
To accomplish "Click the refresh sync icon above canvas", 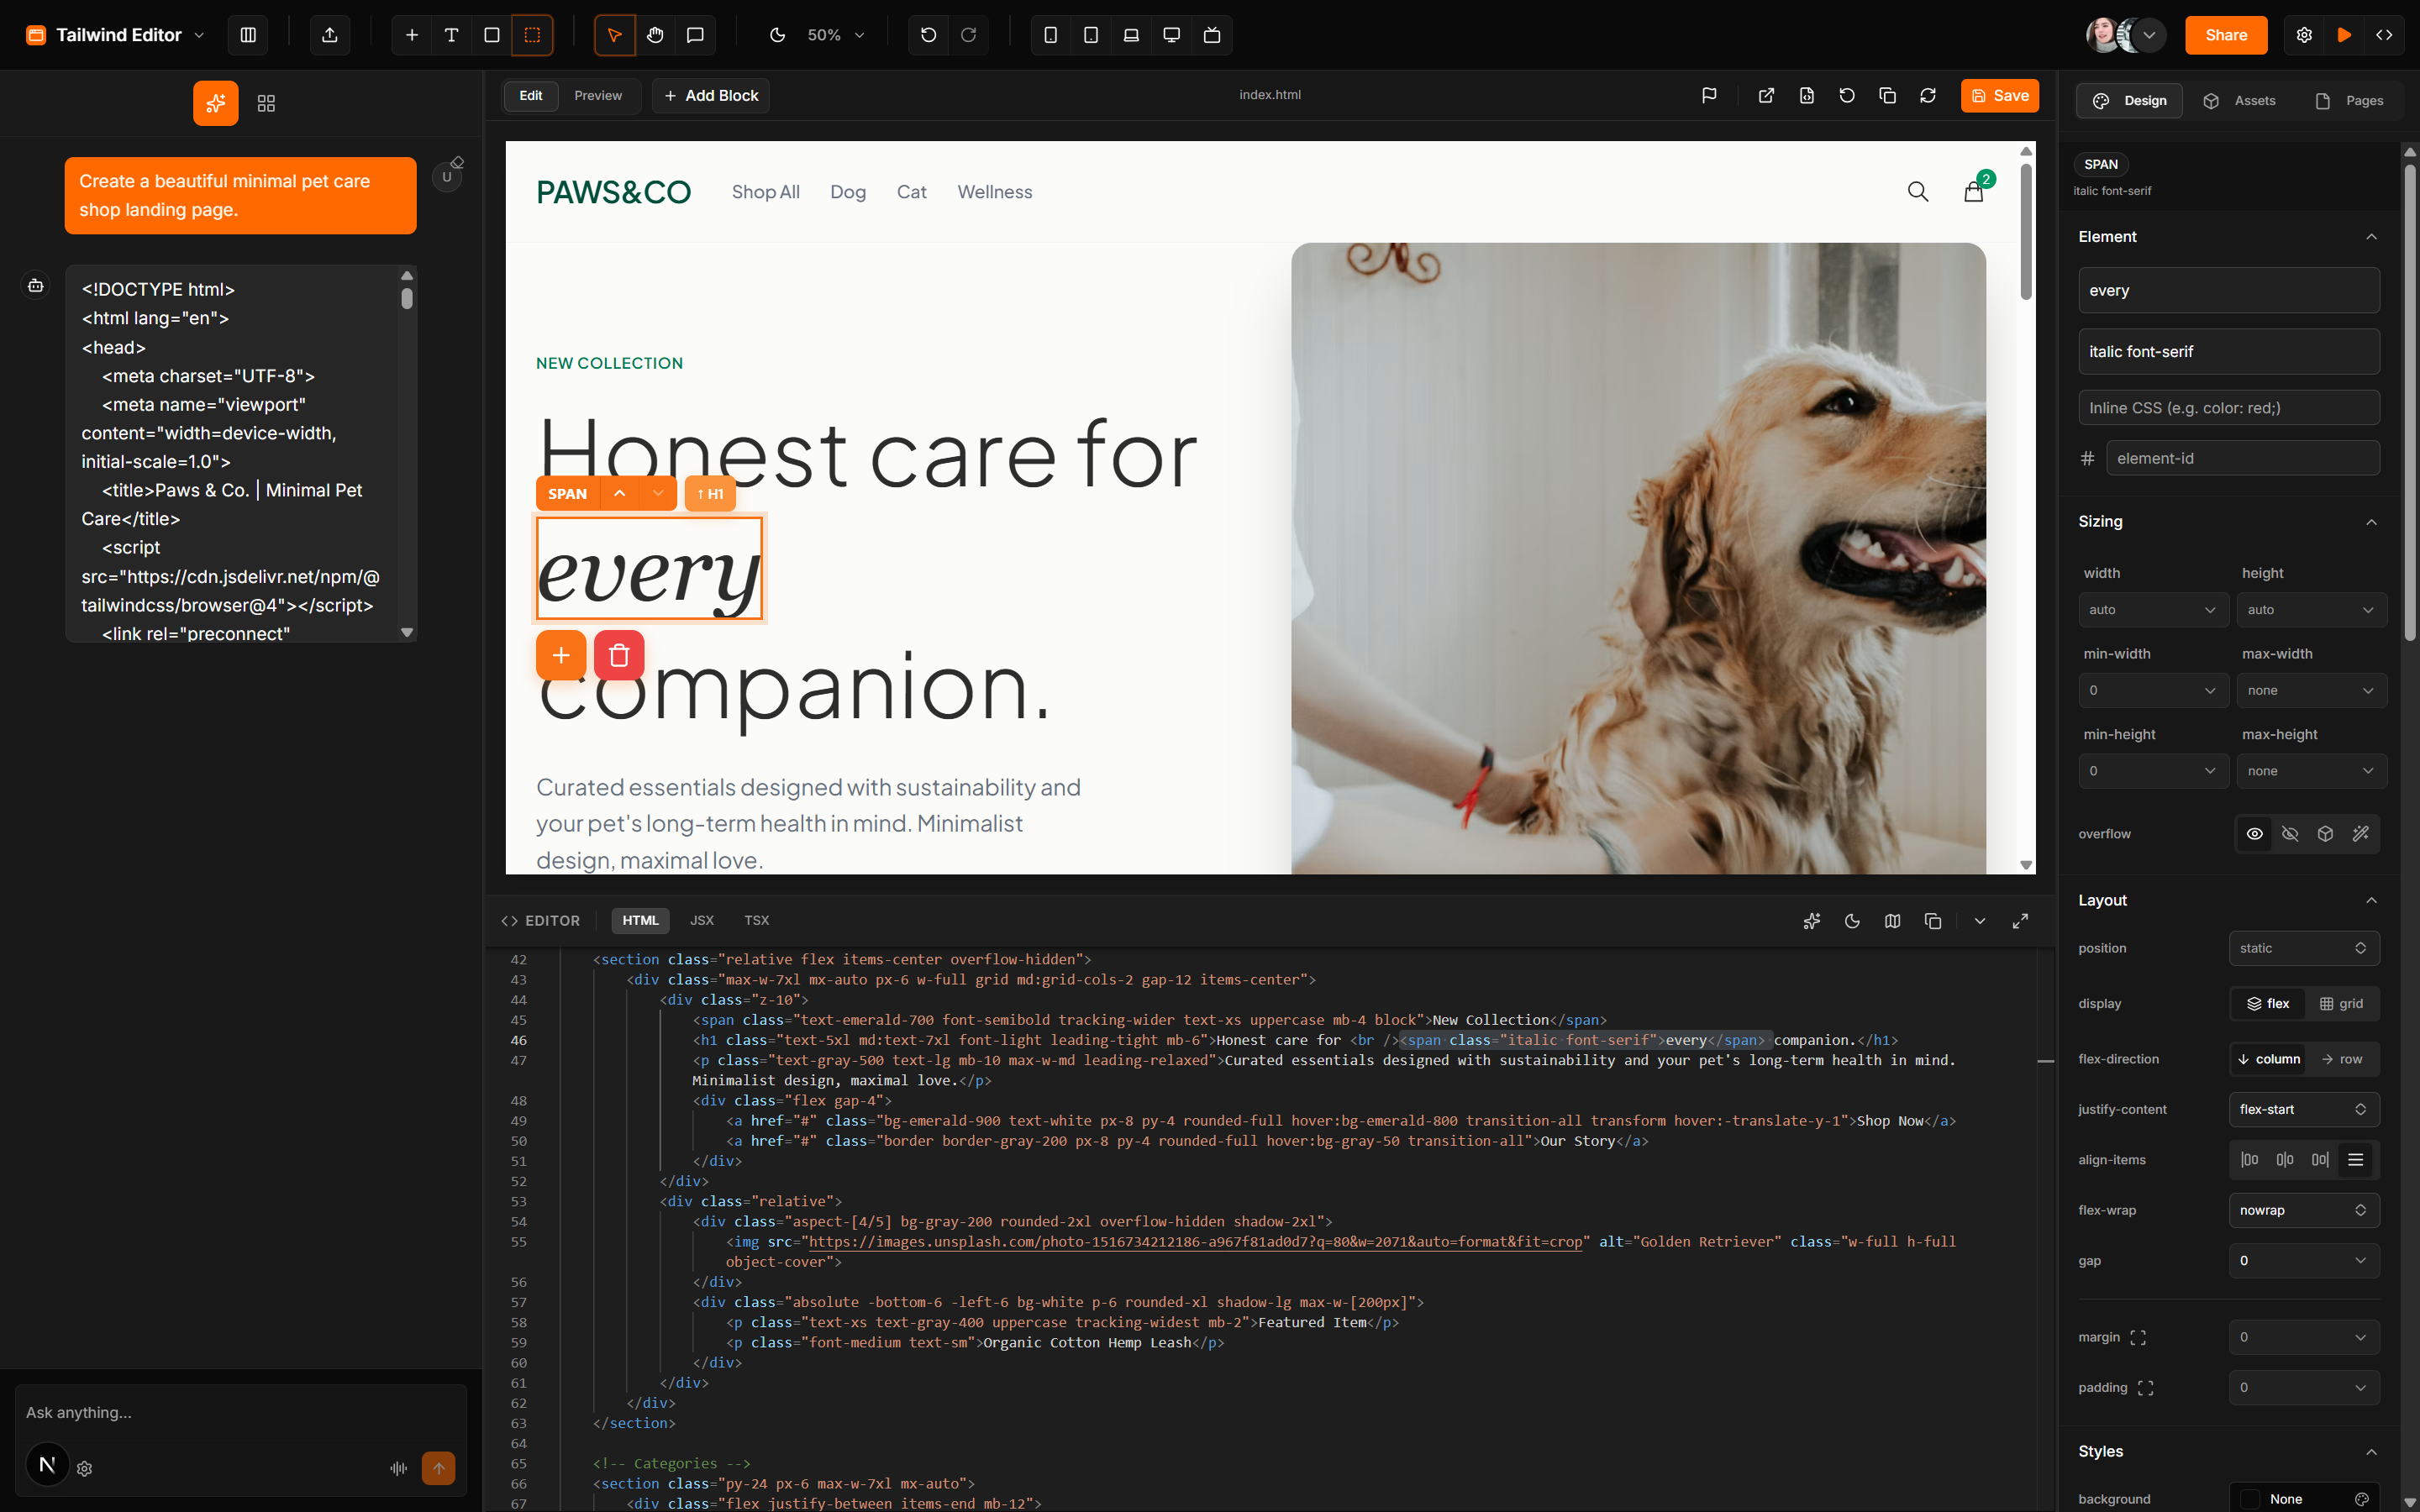I will point(1928,95).
